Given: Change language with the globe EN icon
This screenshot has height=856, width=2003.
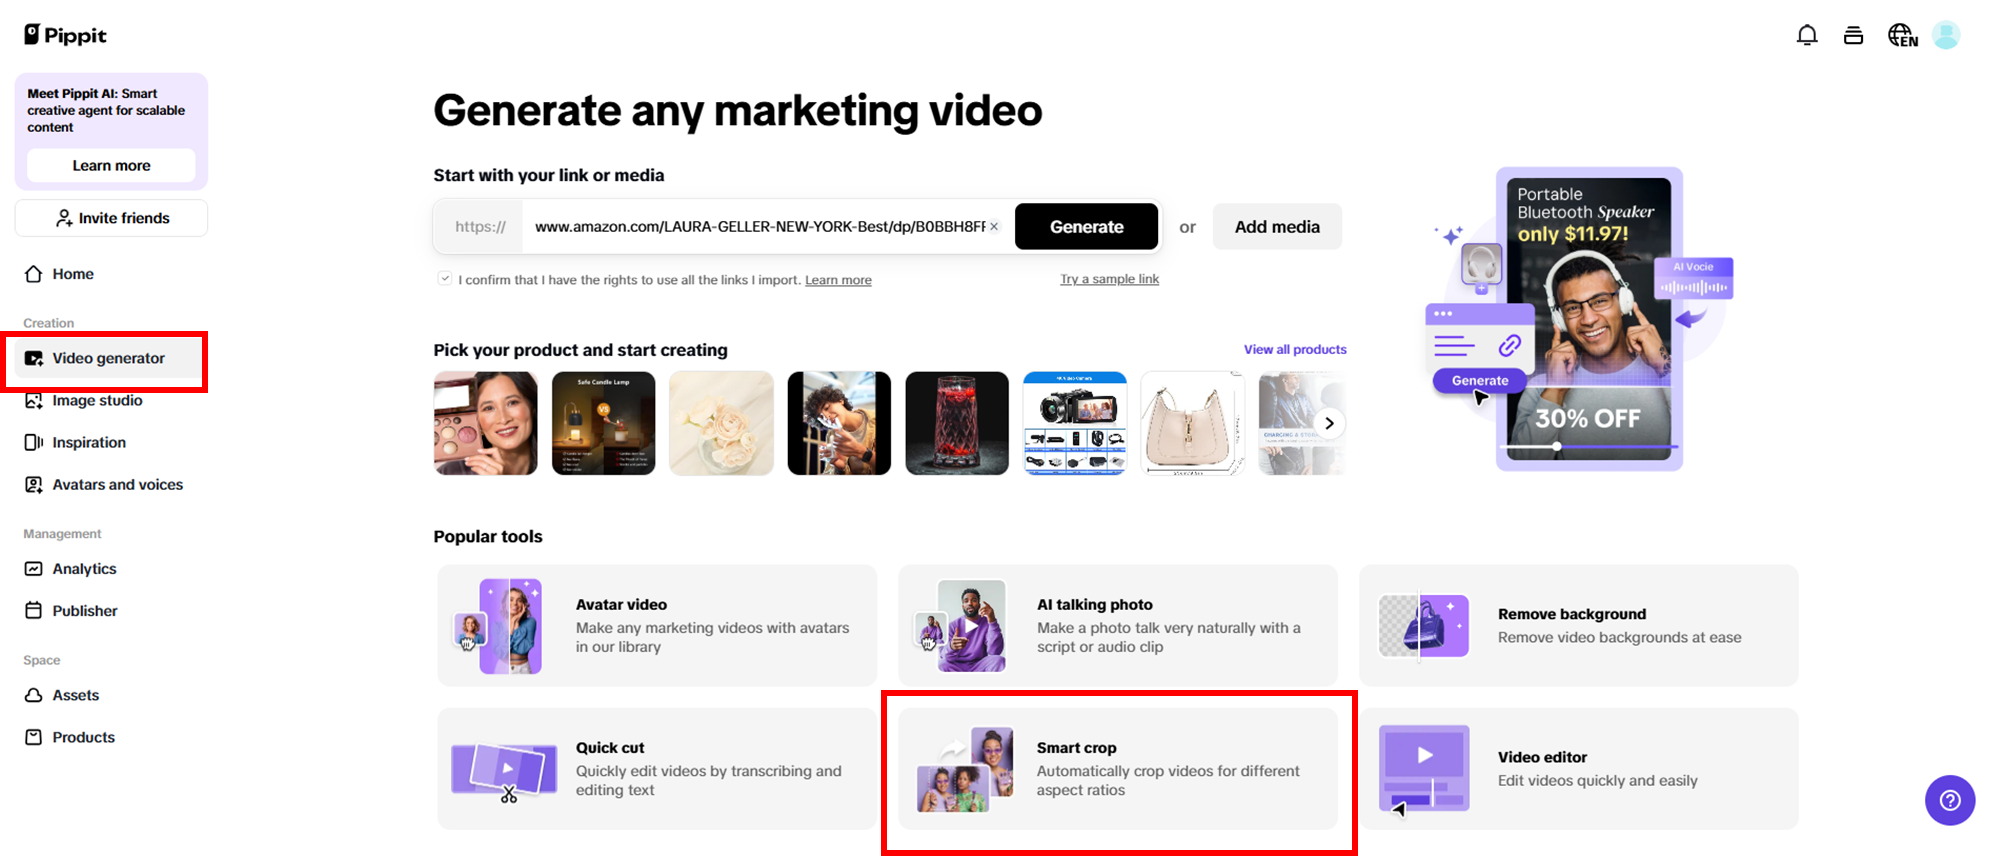Looking at the screenshot, I should coord(1902,36).
